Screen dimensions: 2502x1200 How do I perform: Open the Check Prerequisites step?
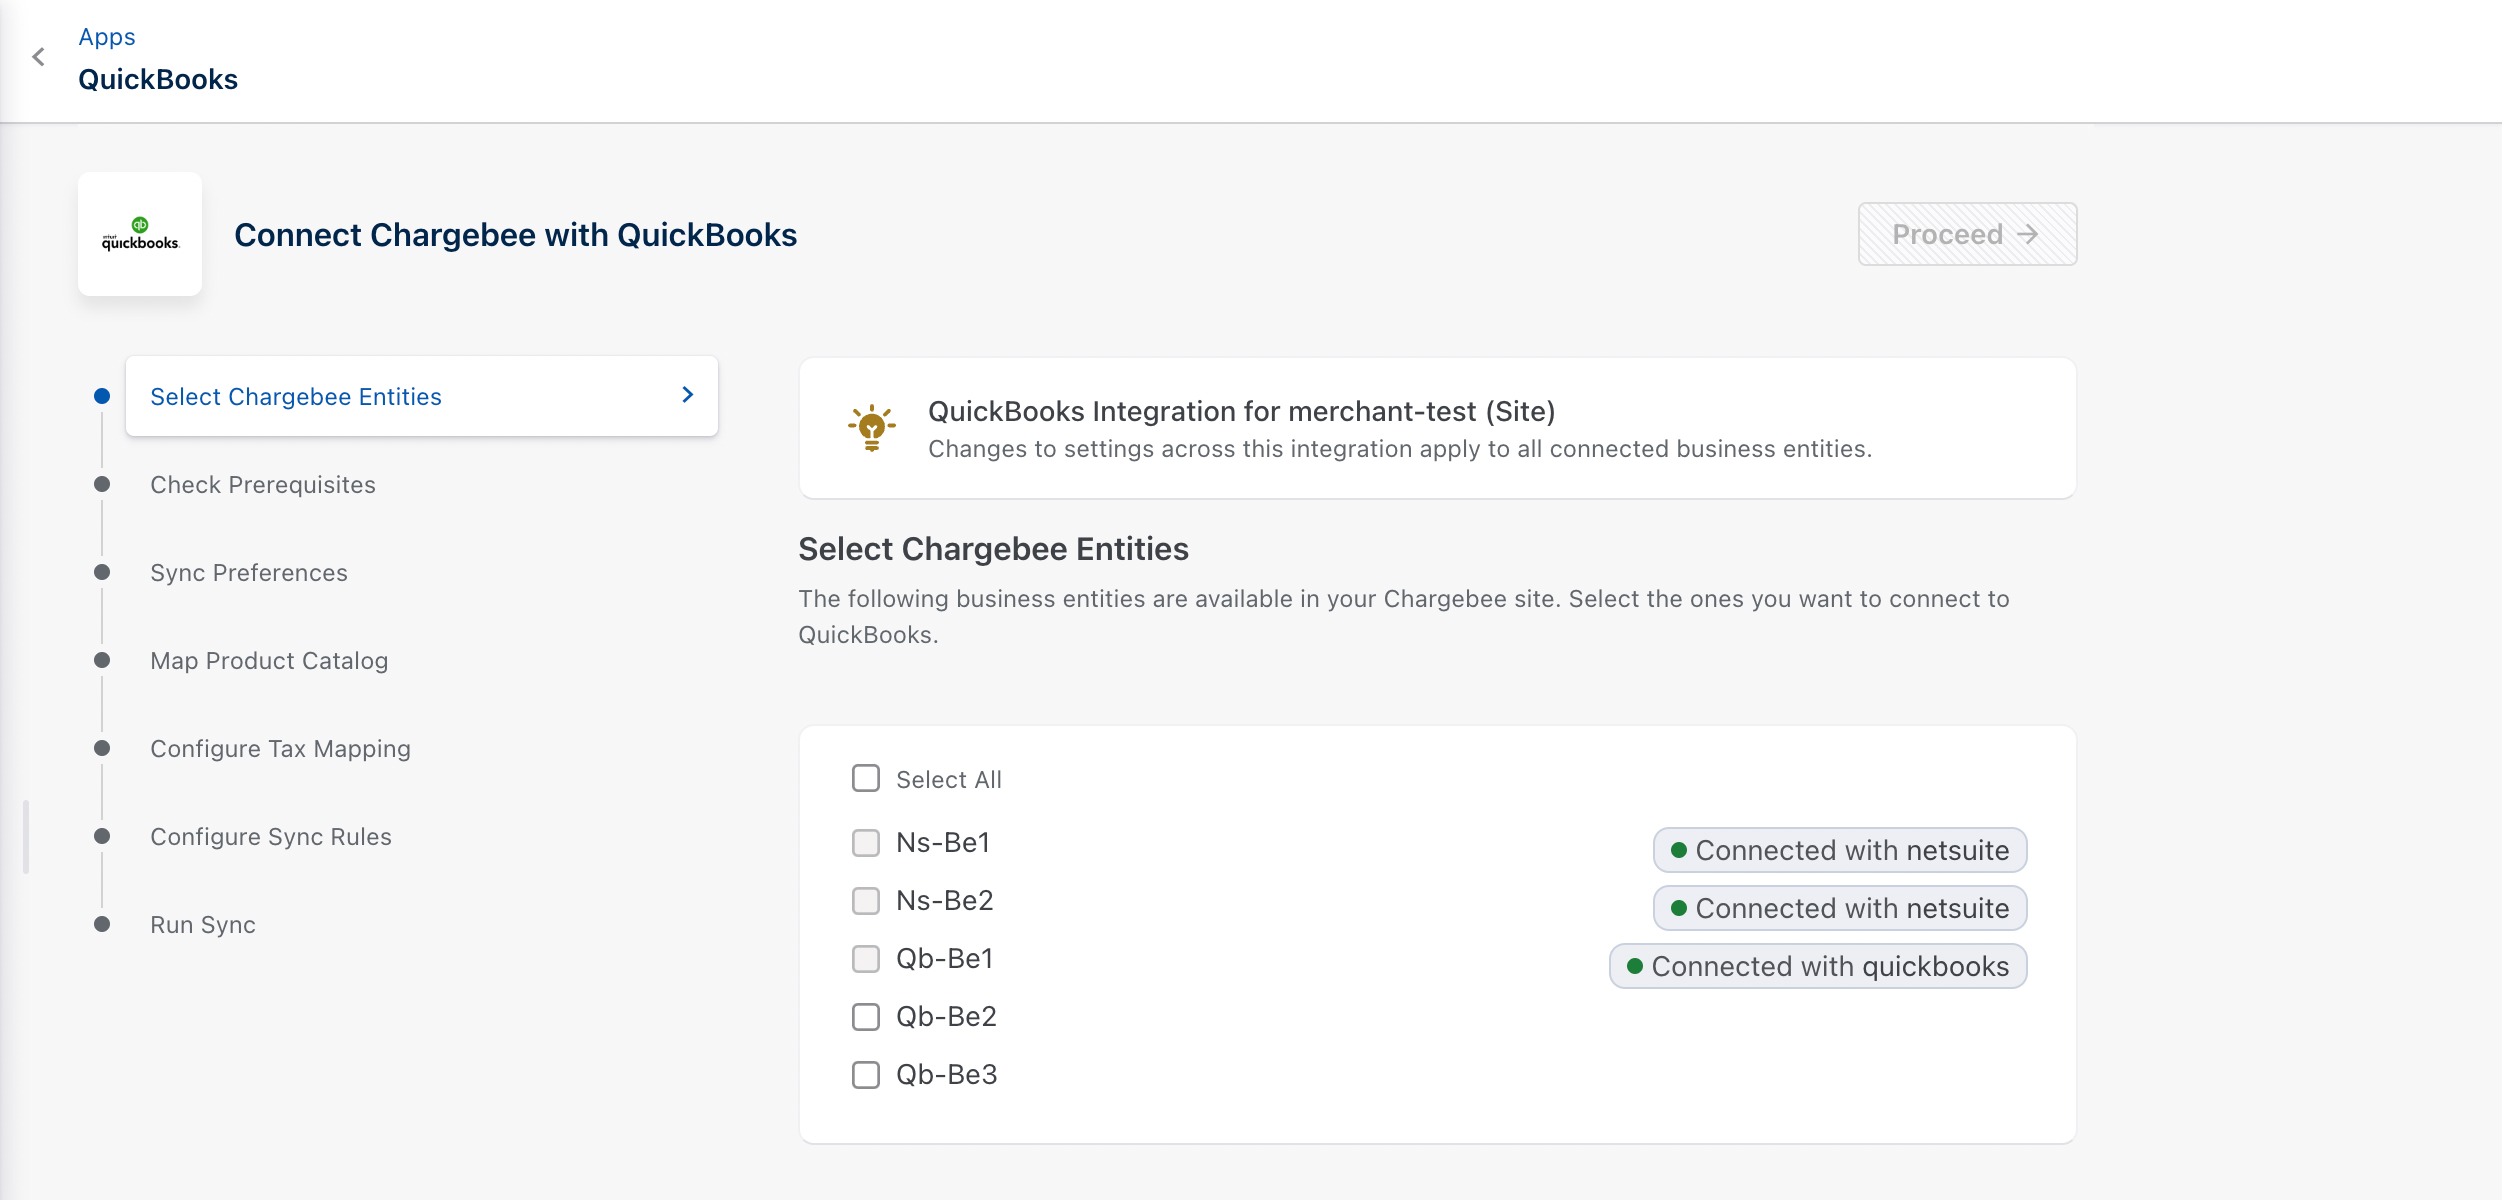[262, 485]
